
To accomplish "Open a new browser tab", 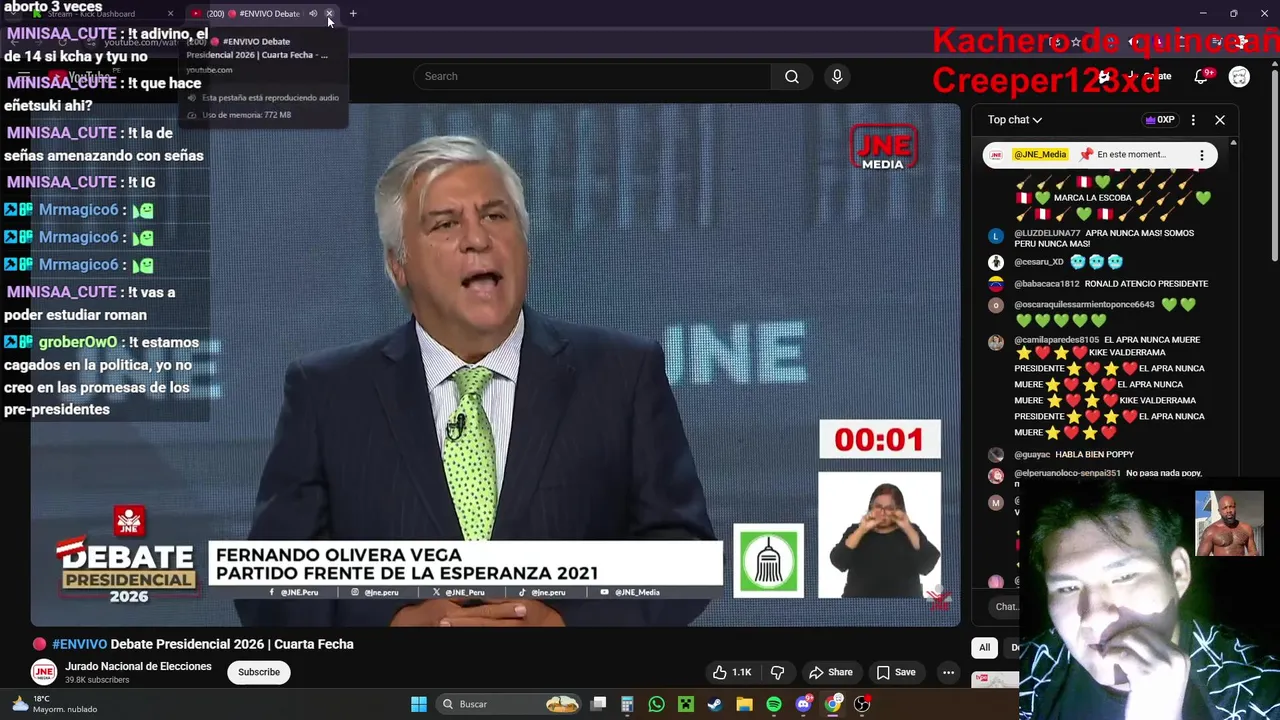I will coord(353,14).
